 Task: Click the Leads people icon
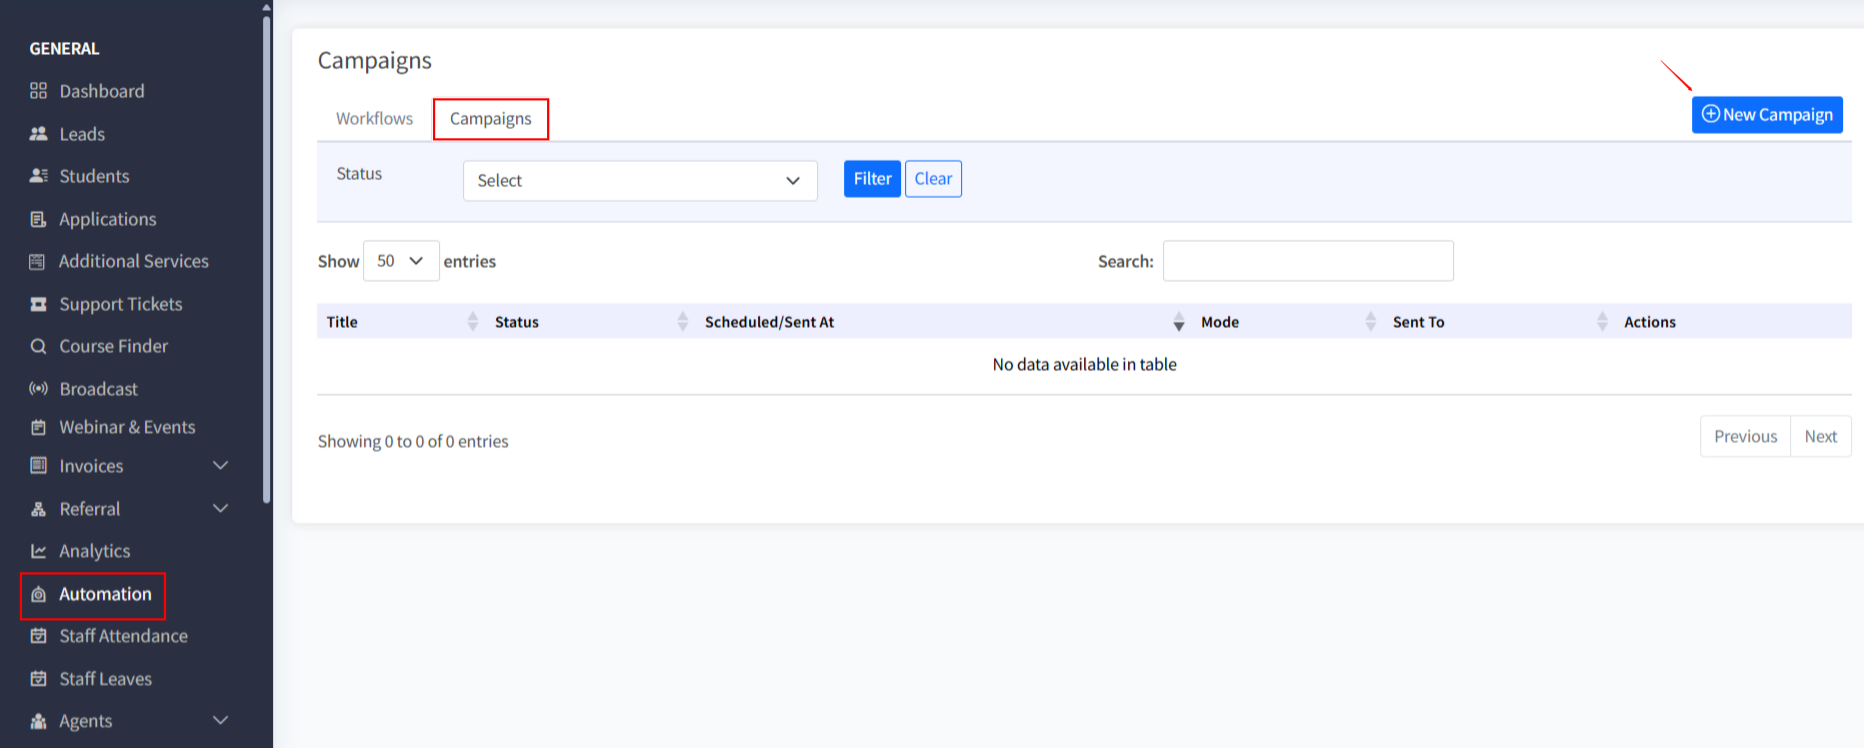tap(38, 134)
